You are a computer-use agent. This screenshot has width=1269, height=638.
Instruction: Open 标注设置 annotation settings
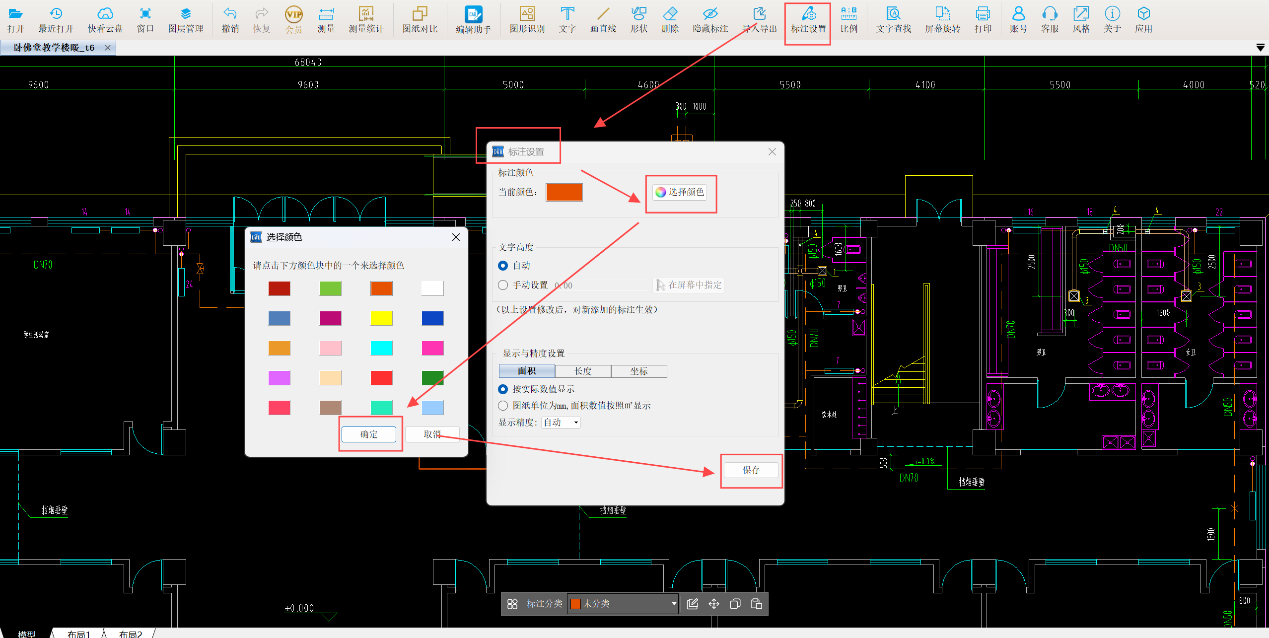click(808, 18)
